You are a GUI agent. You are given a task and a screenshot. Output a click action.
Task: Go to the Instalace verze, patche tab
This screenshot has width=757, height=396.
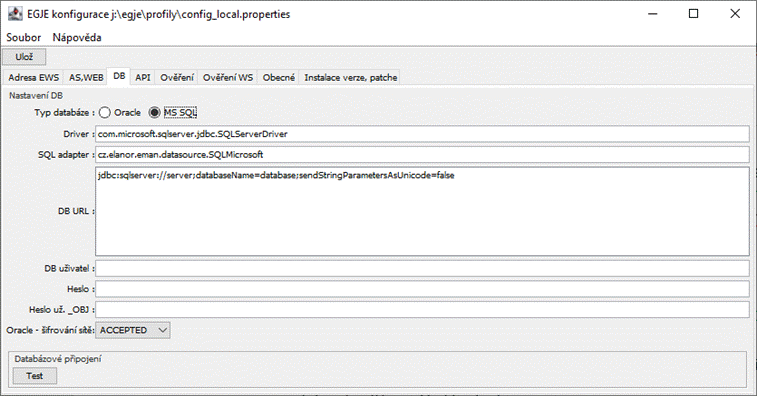(x=350, y=77)
